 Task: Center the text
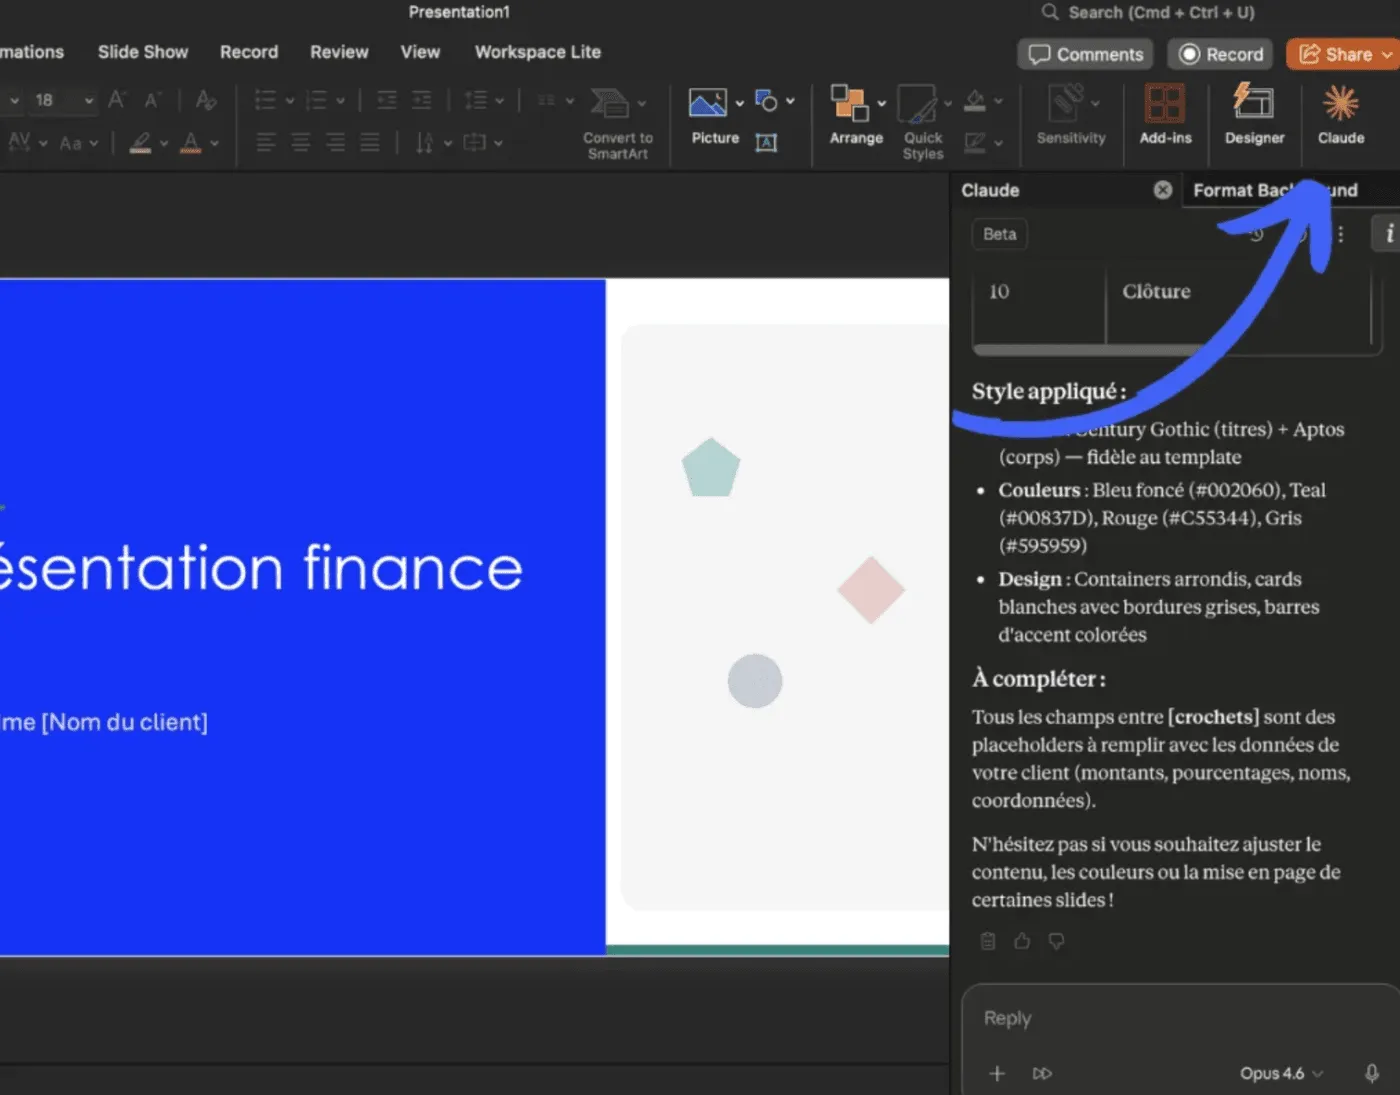click(x=300, y=143)
